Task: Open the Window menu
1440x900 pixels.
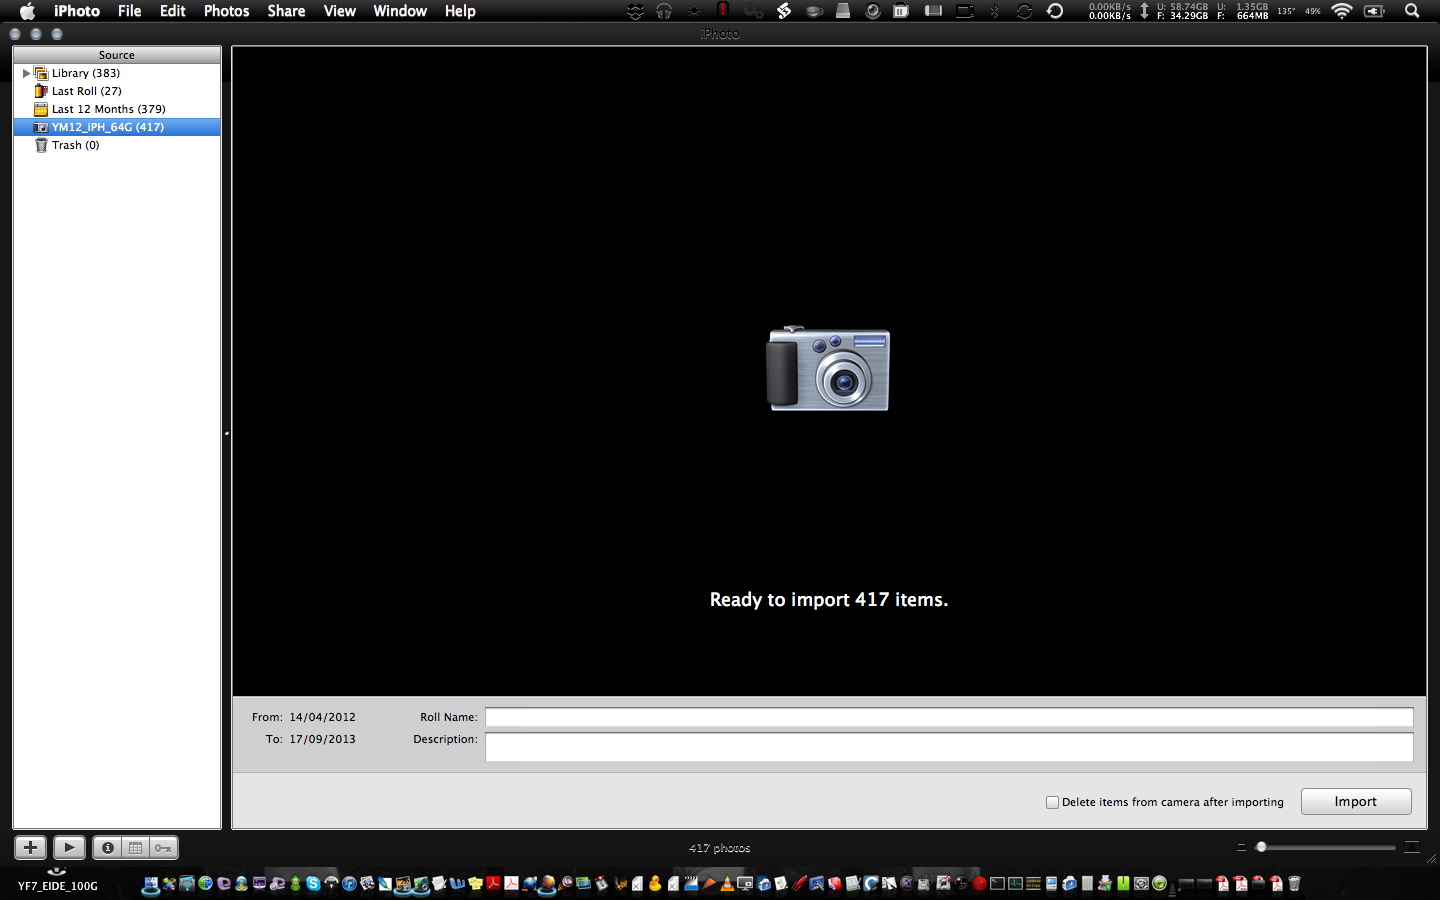Action: [400, 11]
